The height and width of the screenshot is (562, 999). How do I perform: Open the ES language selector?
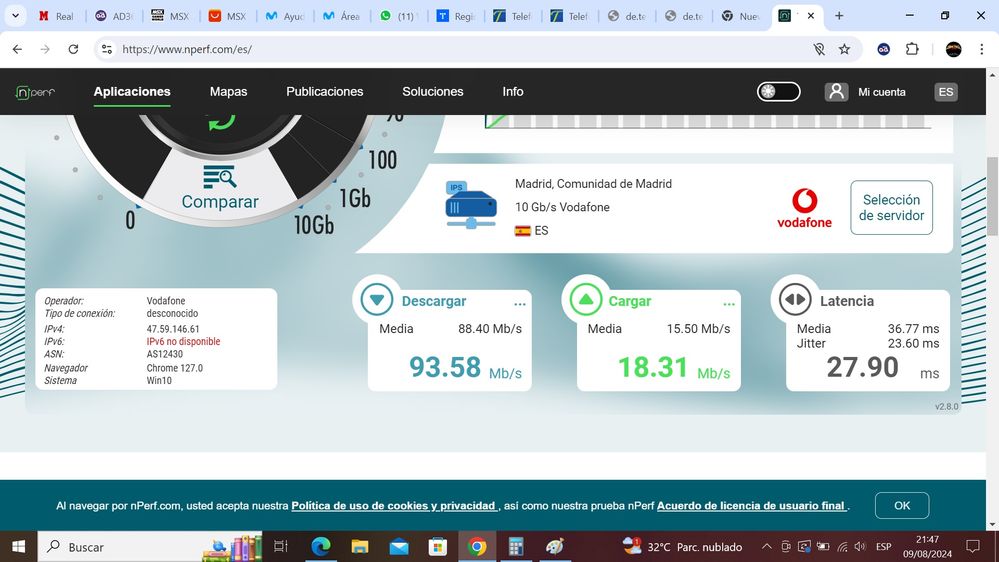tap(945, 92)
